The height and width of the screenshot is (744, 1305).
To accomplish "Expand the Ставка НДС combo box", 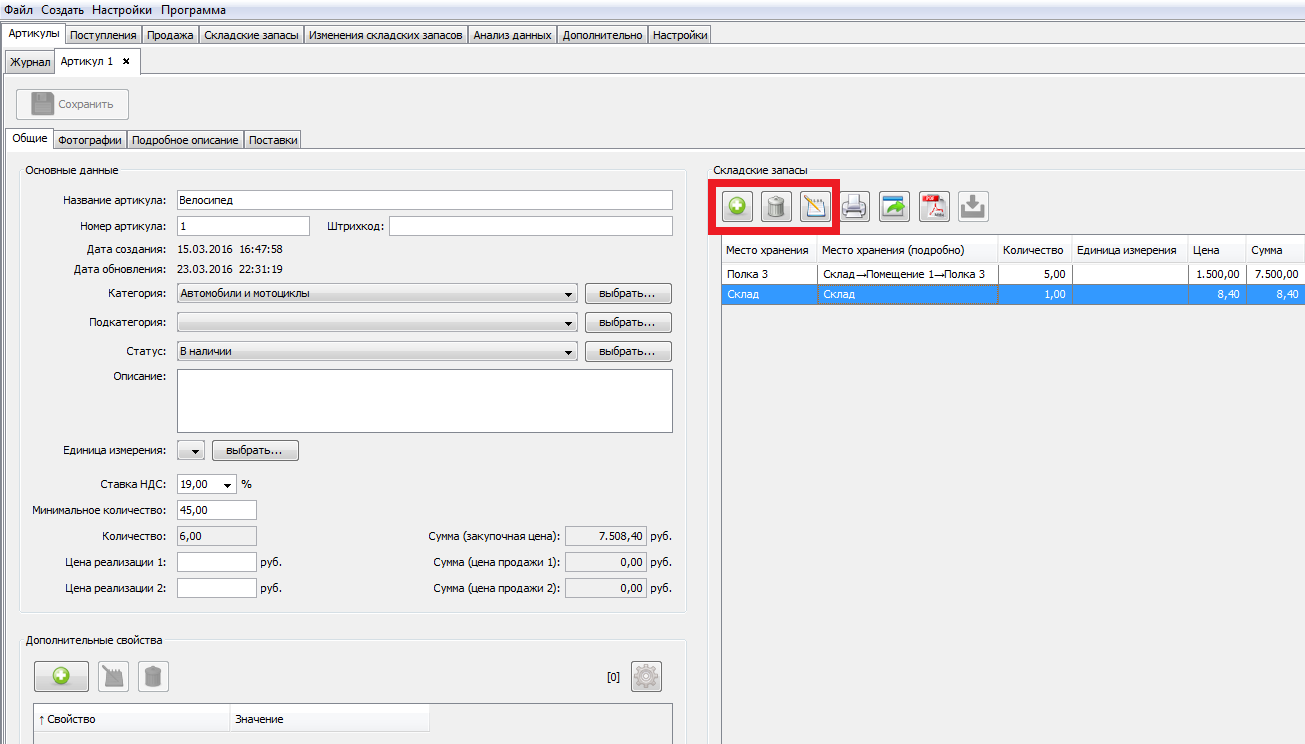I will click(x=228, y=484).
